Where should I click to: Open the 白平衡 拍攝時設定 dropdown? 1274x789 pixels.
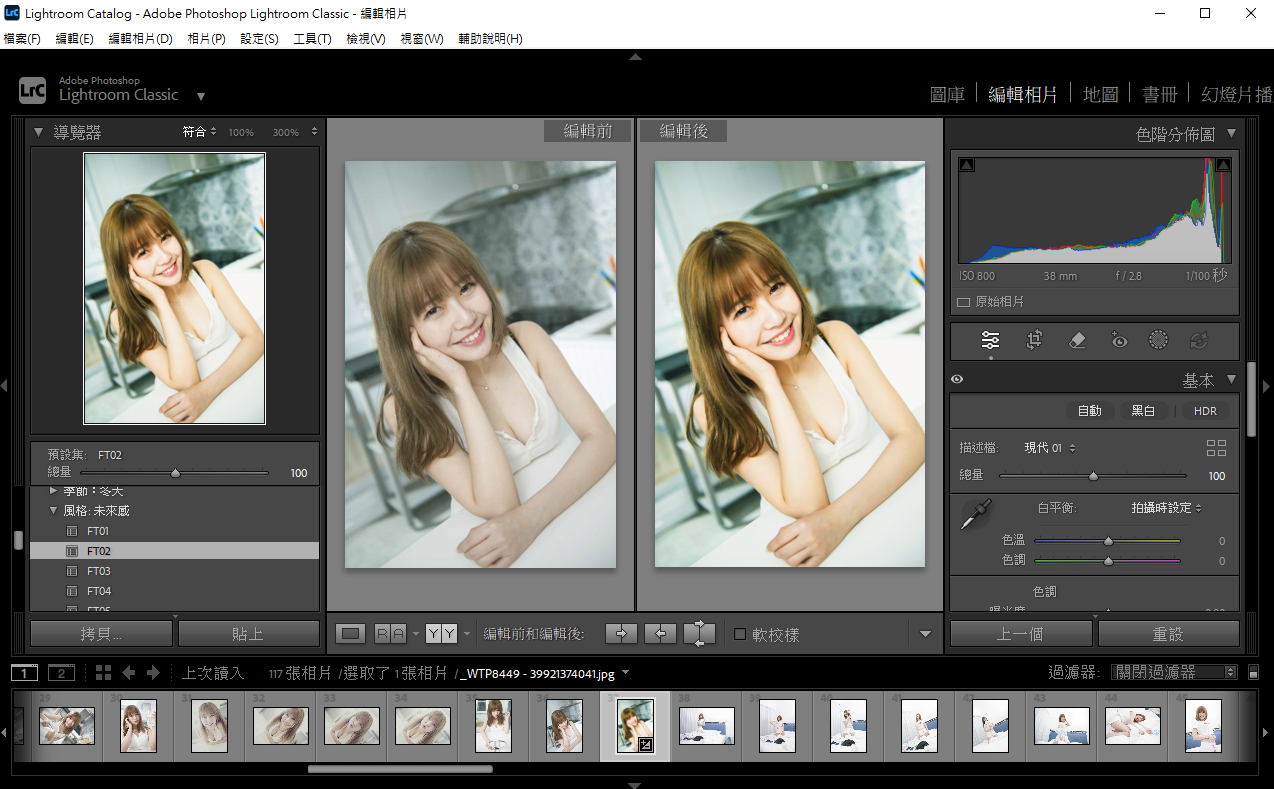tap(1166, 508)
